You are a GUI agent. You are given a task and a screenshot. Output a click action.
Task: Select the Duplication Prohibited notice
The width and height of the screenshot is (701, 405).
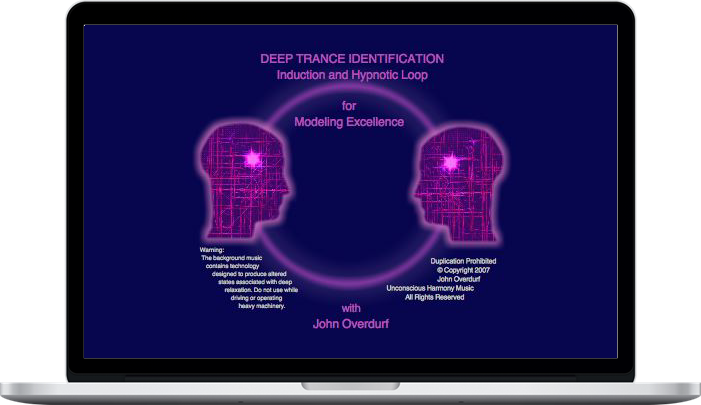point(462,261)
